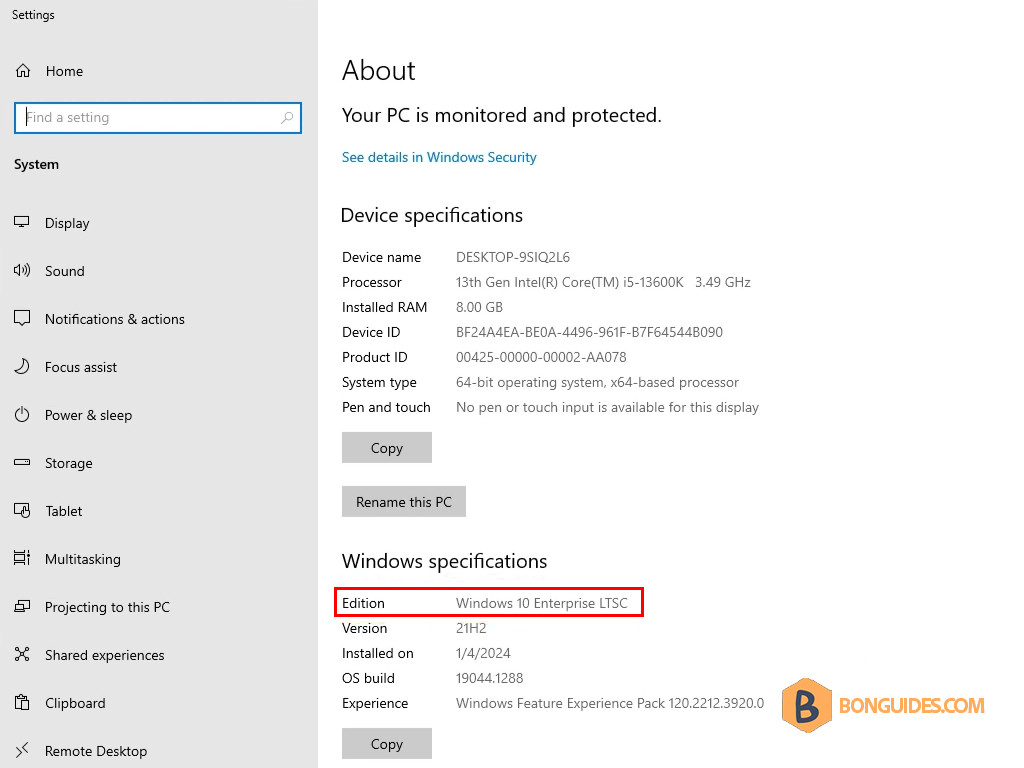
Task: Select Product ID 00425-00000-00002-AA078
Action: (541, 357)
